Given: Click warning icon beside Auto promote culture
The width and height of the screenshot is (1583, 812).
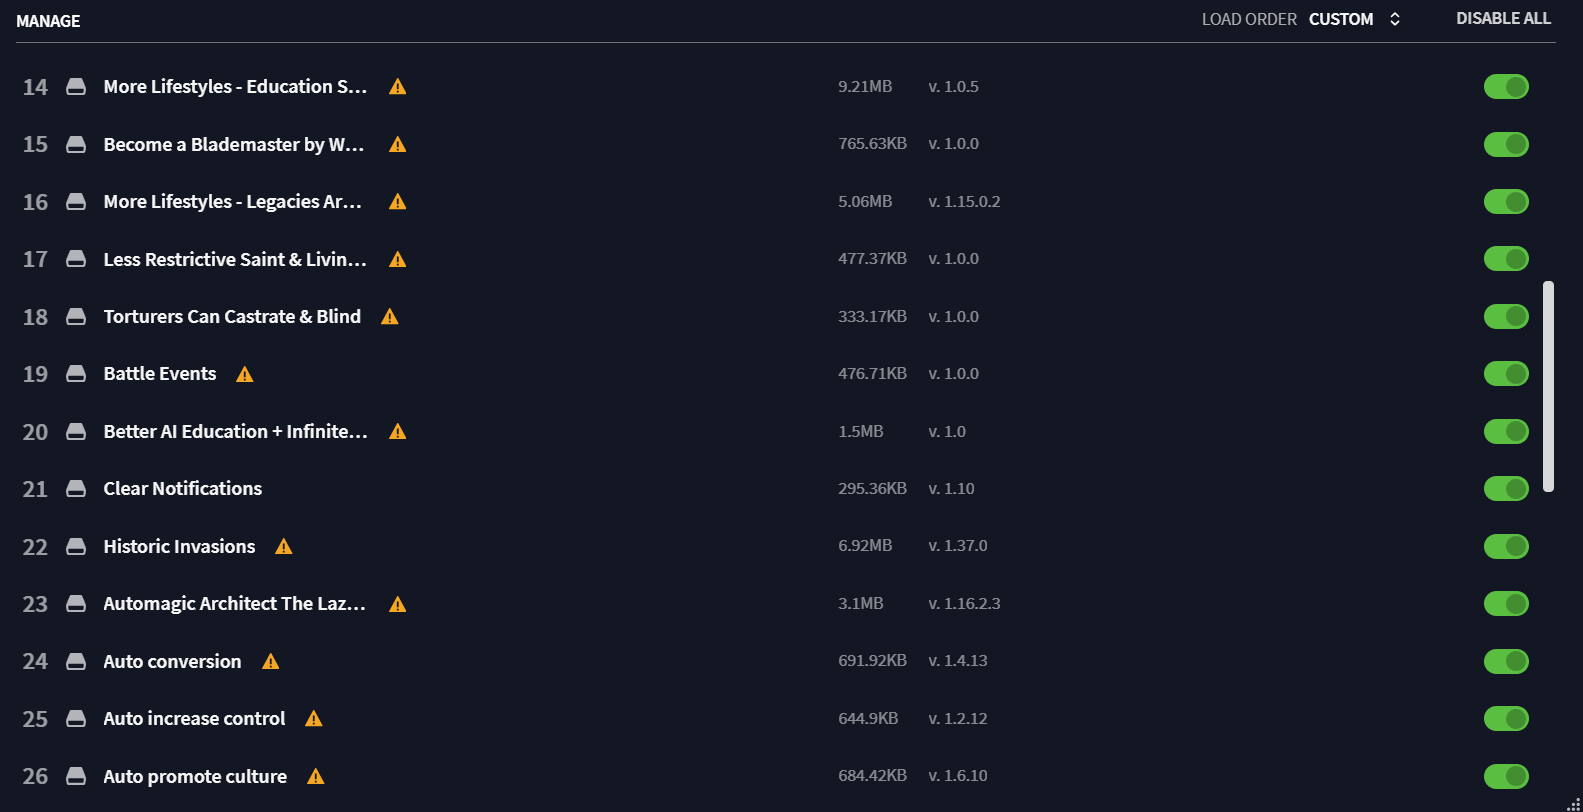Looking at the screenshot, I should coord(316,776).
